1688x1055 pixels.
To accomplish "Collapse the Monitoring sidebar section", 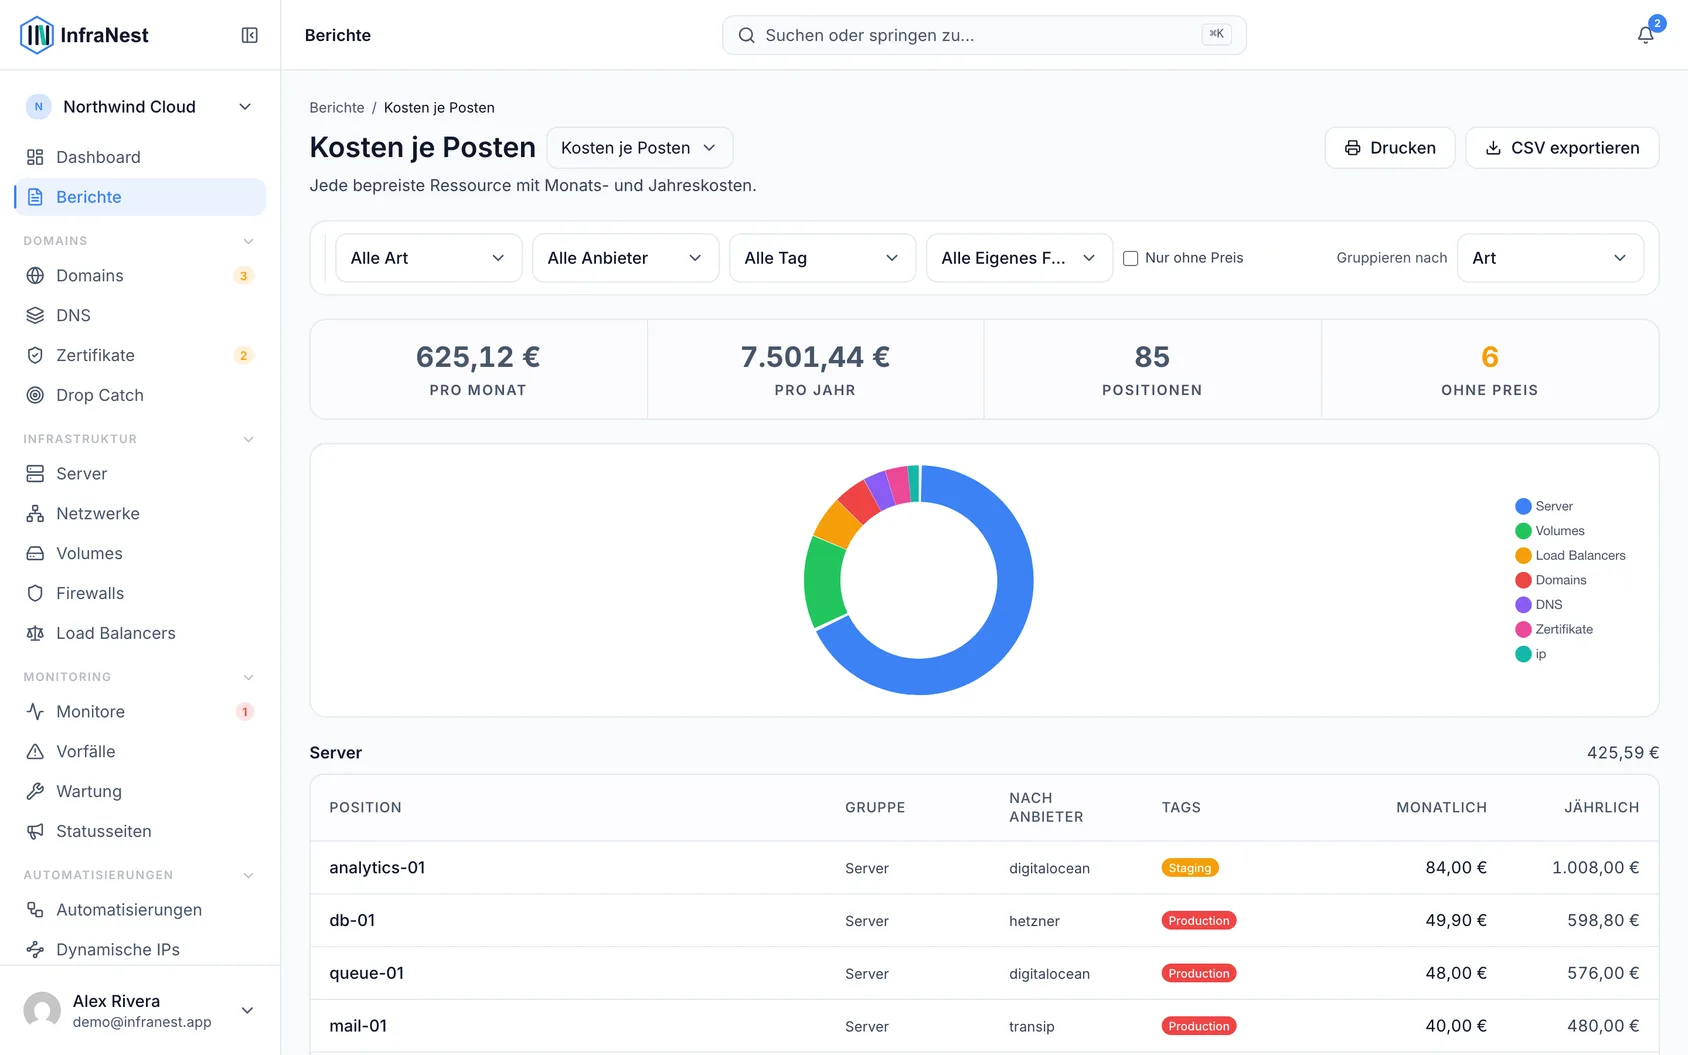I will click(248, 677).
